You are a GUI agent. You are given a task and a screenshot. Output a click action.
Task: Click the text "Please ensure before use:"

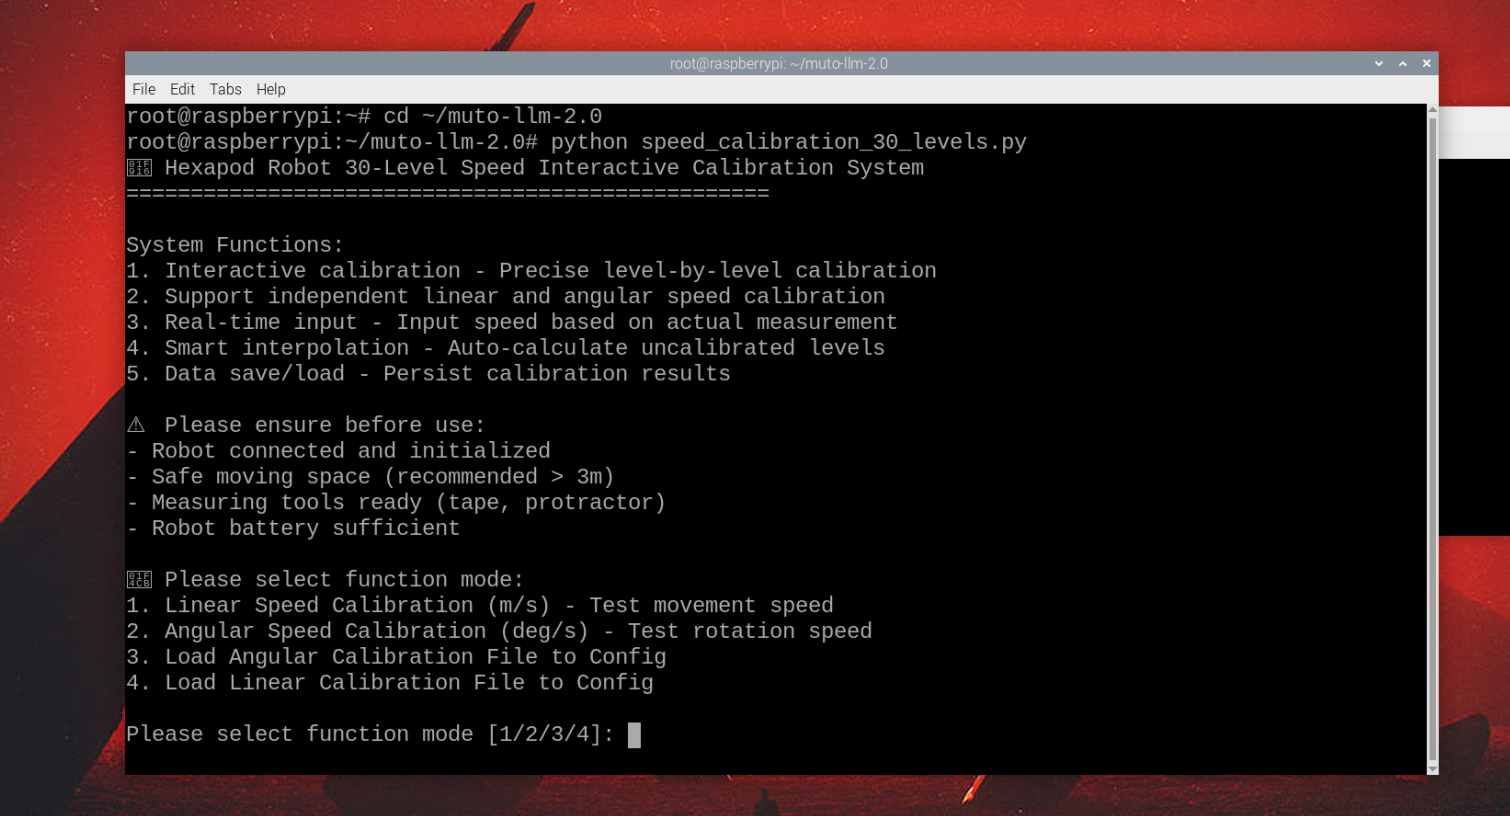pos(325,425)
